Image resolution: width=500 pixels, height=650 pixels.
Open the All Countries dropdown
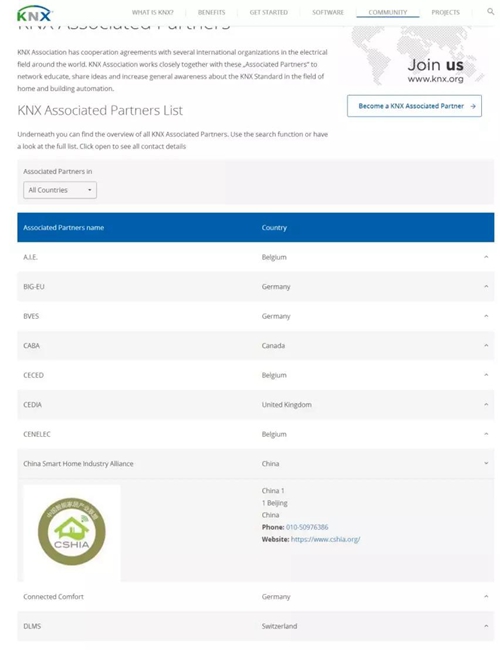tap(60, 190)
